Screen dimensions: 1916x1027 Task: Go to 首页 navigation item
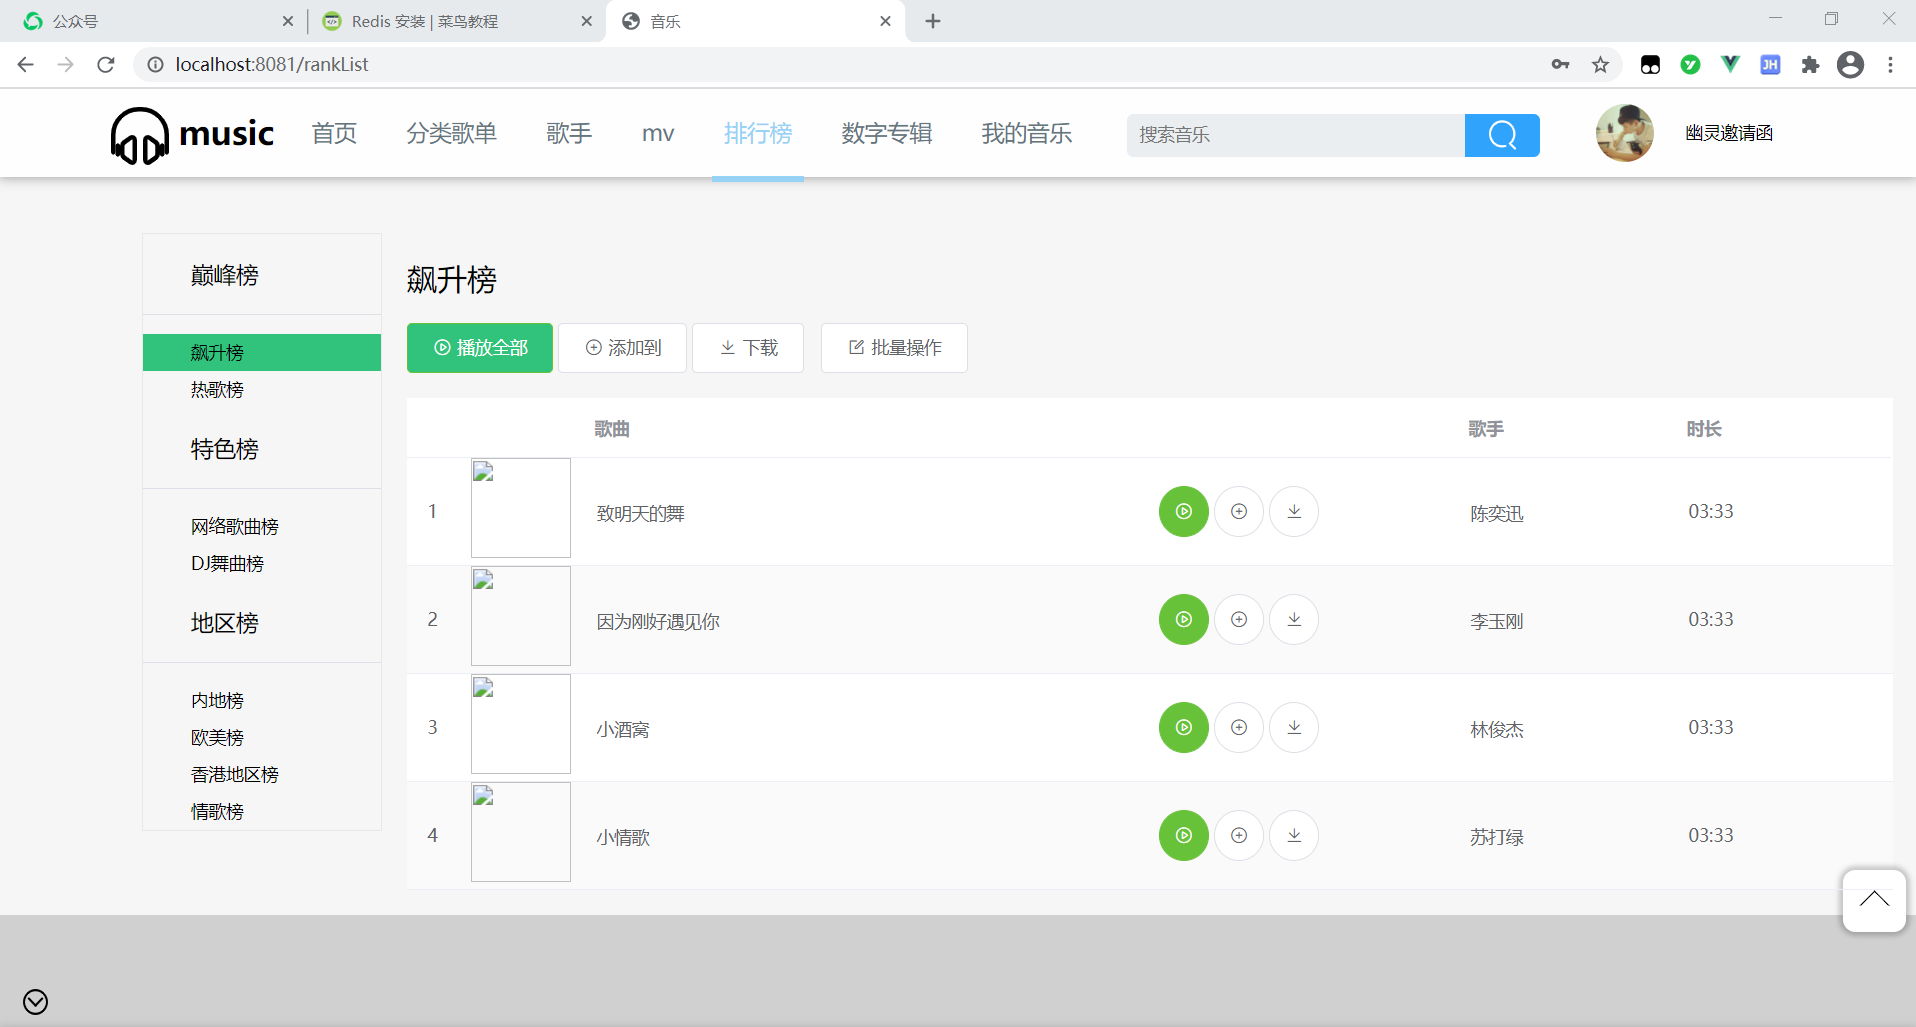334,133
